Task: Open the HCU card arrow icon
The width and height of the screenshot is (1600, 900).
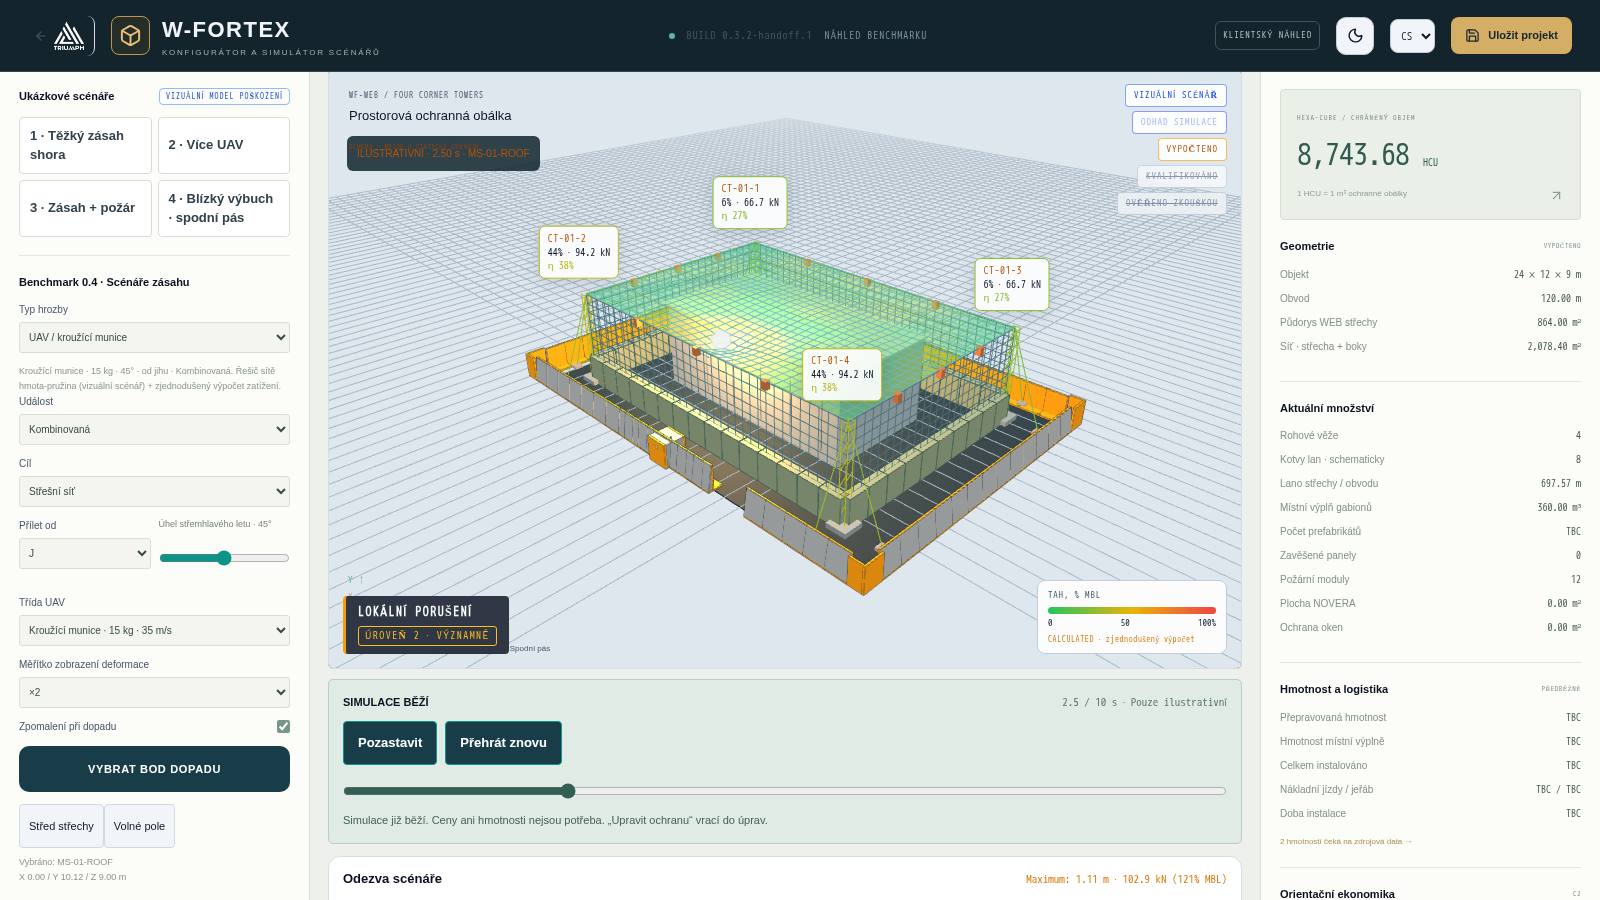Action: (x=1556, y=195)
